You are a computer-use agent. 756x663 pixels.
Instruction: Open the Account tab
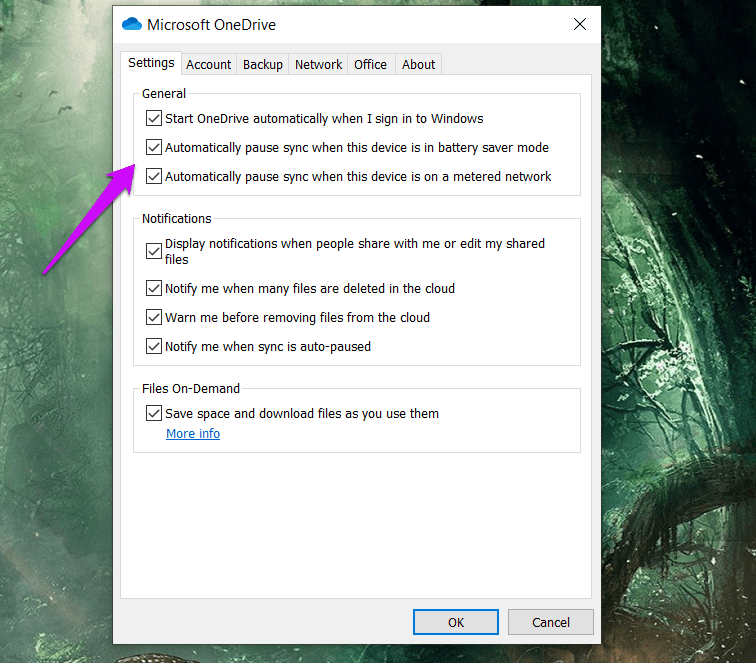208,65
